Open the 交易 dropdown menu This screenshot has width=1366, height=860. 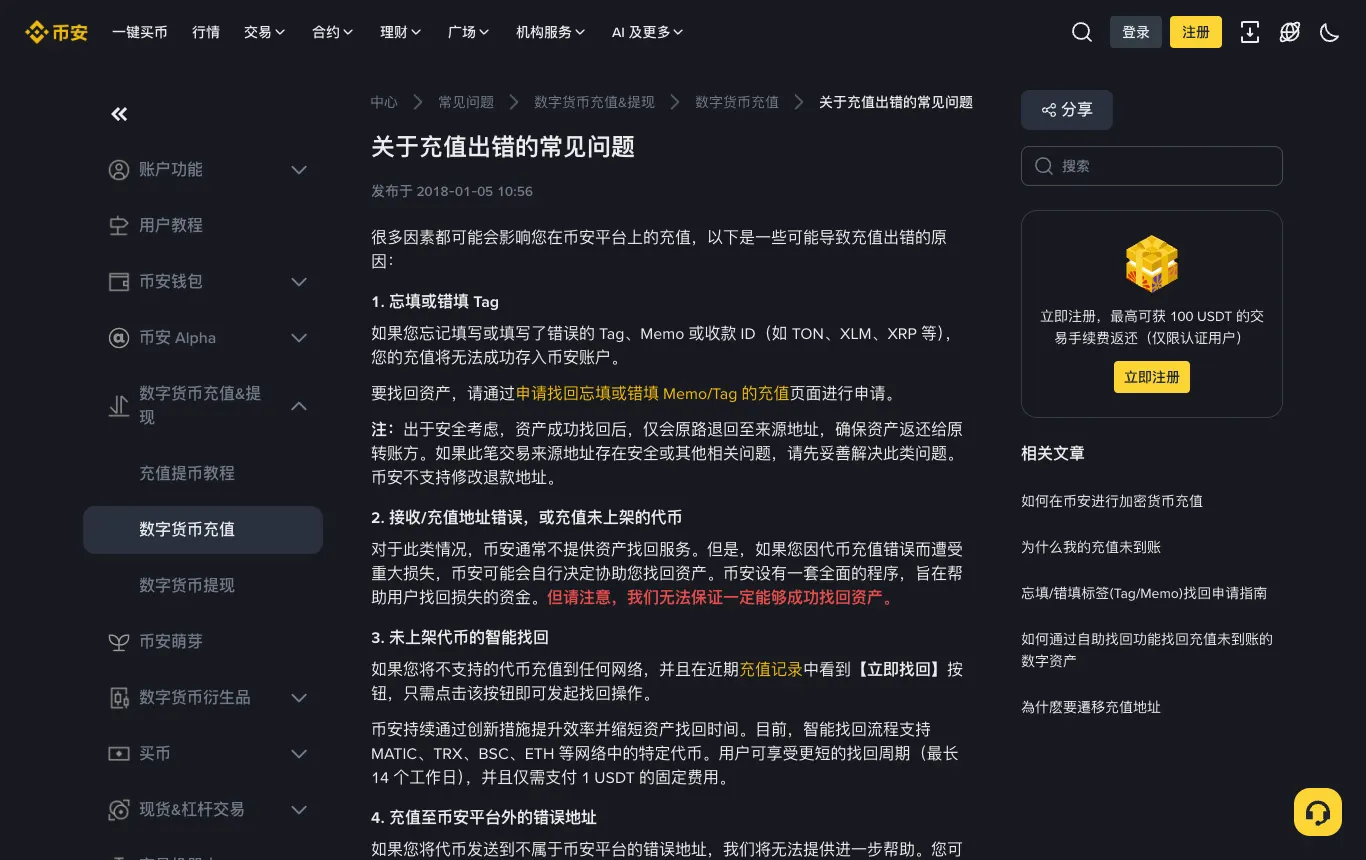[x=265, y=32]
